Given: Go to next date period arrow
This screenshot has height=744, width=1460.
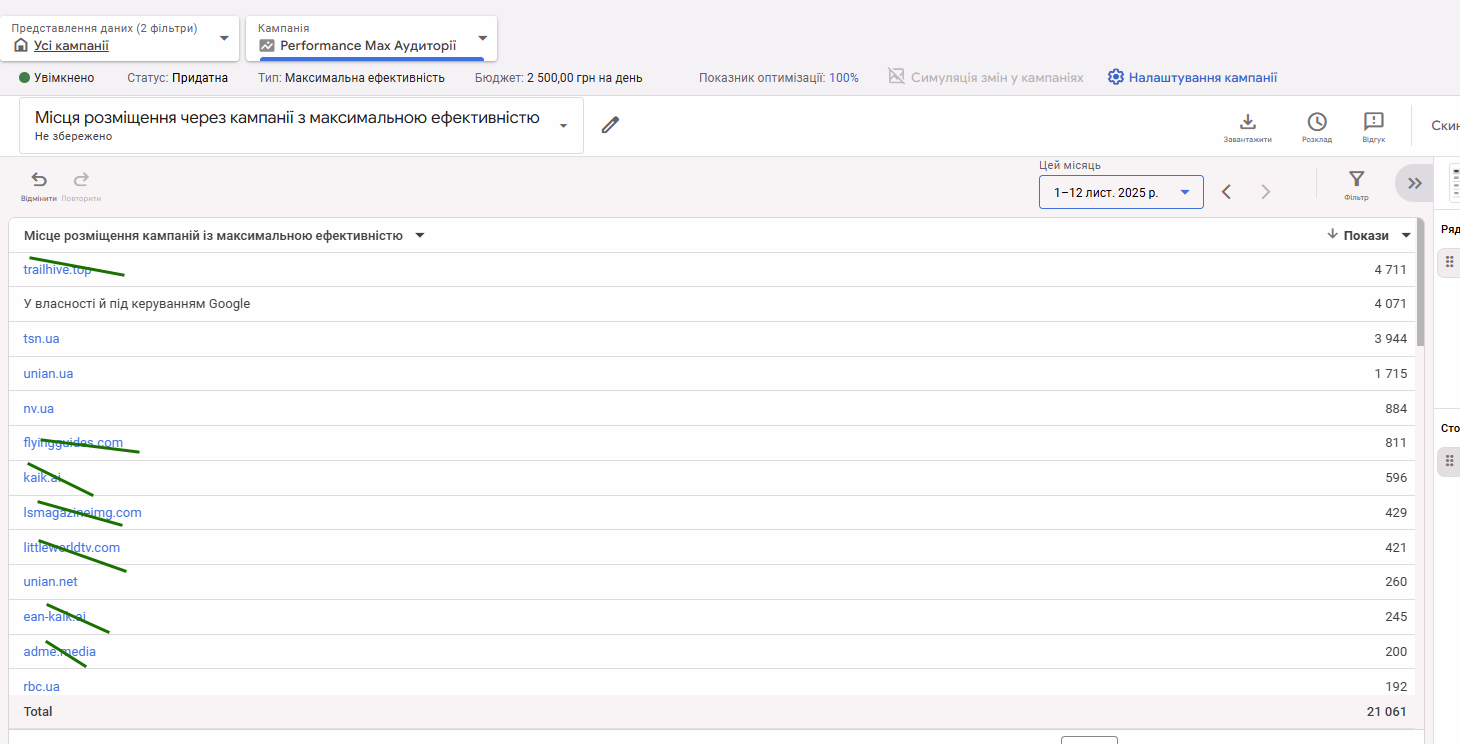Looking at the screenshot, I should tap(1266, 192).
